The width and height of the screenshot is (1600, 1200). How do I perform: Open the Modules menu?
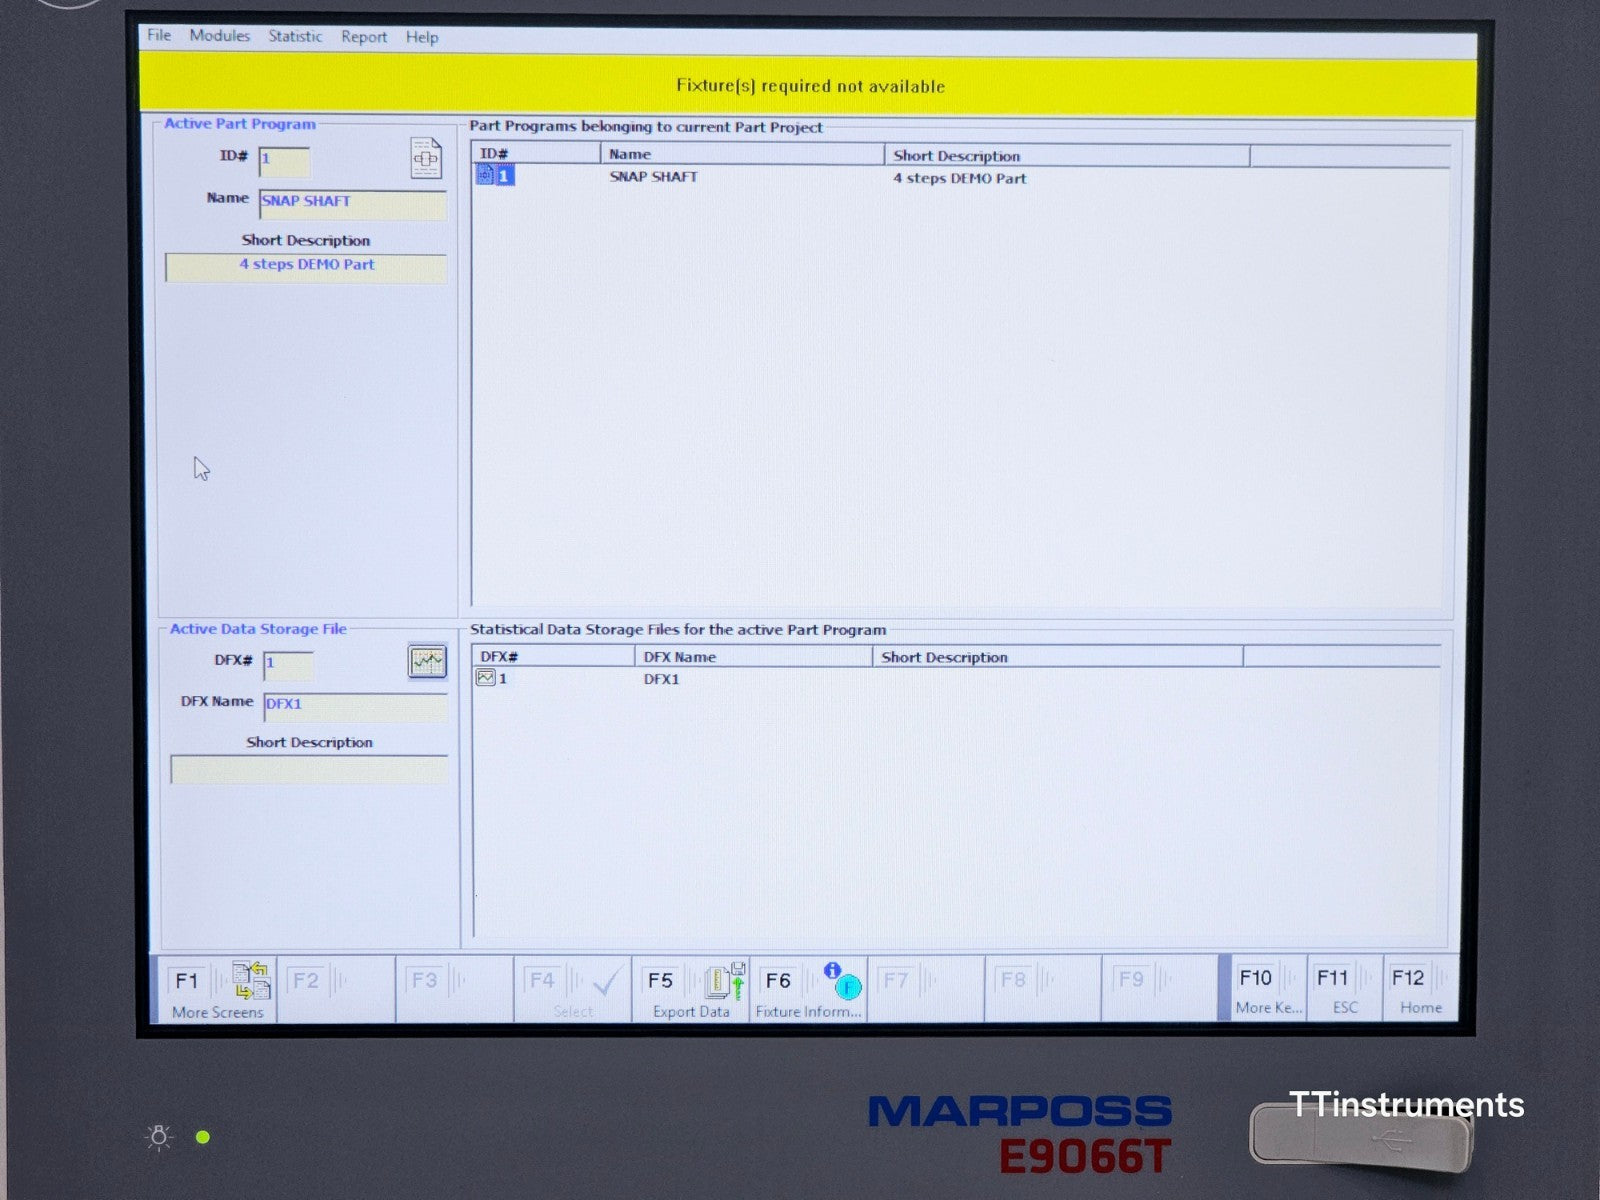(219, 36)
